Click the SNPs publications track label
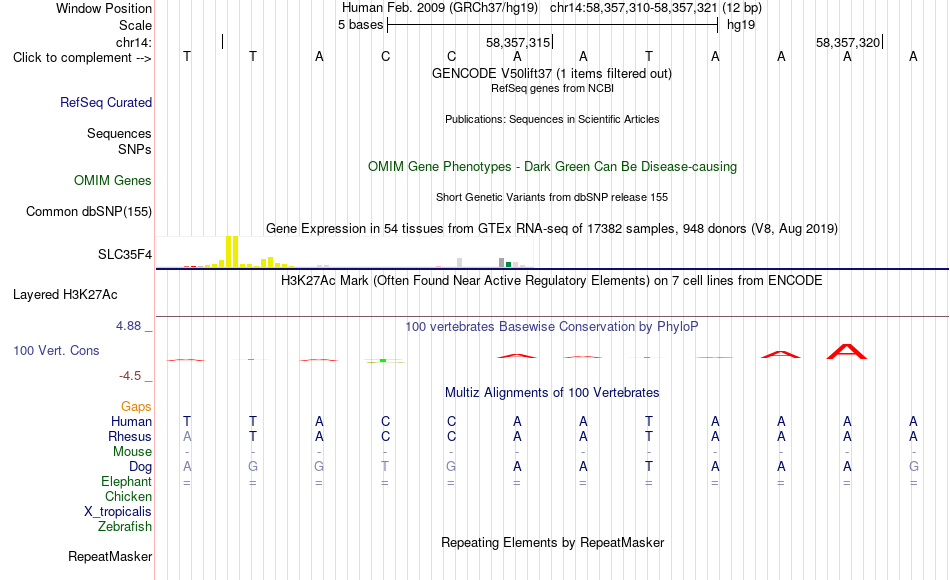Viewport: 950px width, 580px height. [x=135, y=149]
